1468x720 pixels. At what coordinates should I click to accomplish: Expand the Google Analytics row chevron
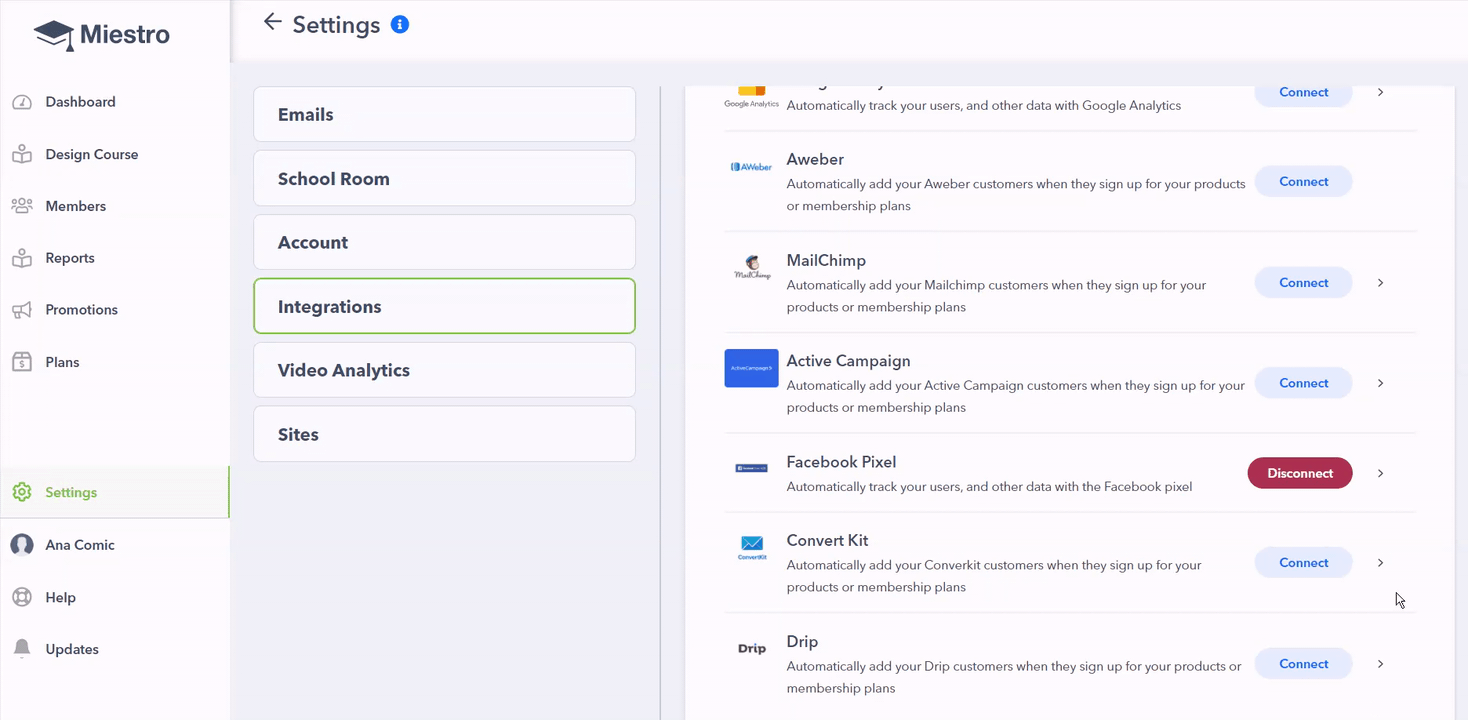click(x=1380, y=92)
